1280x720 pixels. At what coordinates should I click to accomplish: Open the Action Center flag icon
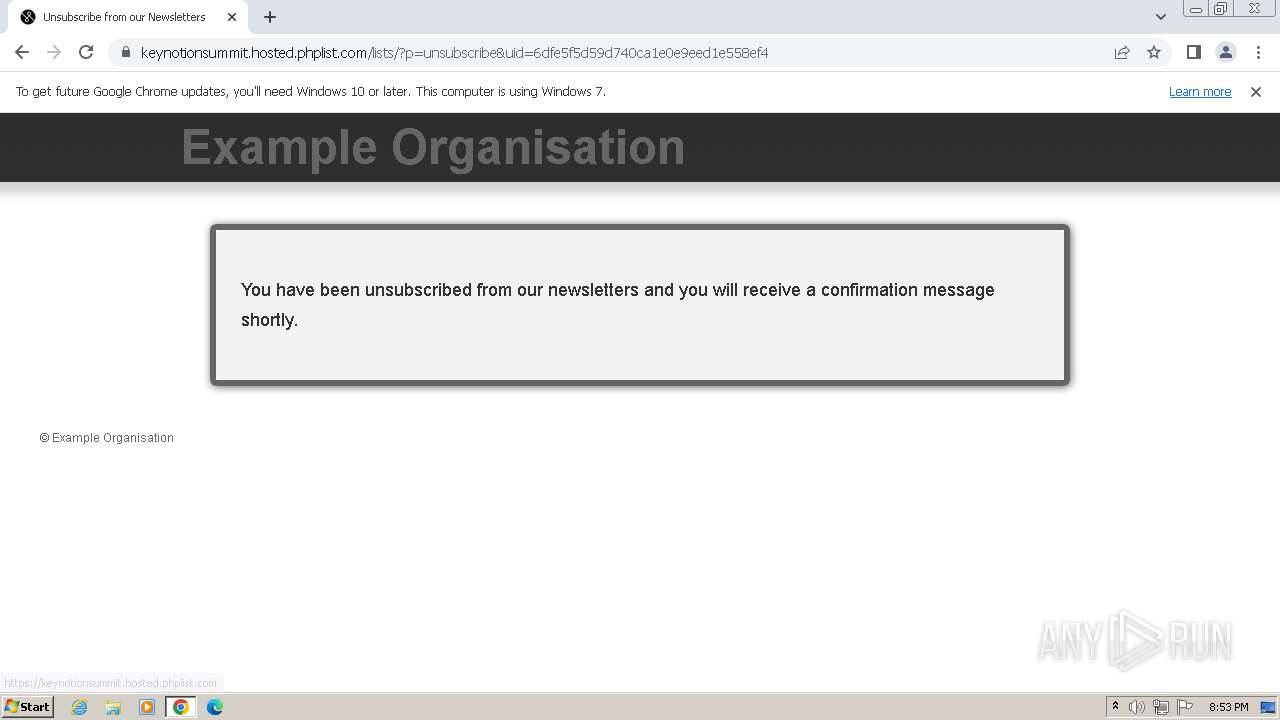tap(1185, 707)
